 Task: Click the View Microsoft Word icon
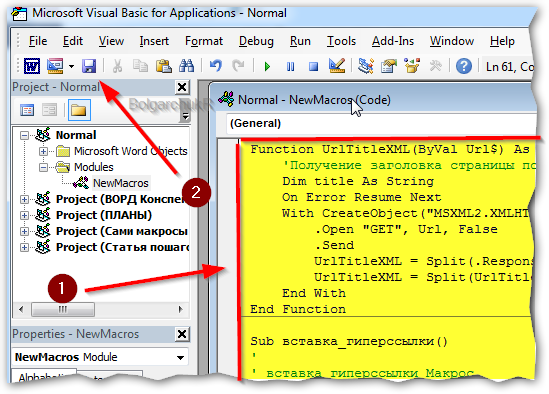pos(32,65)
